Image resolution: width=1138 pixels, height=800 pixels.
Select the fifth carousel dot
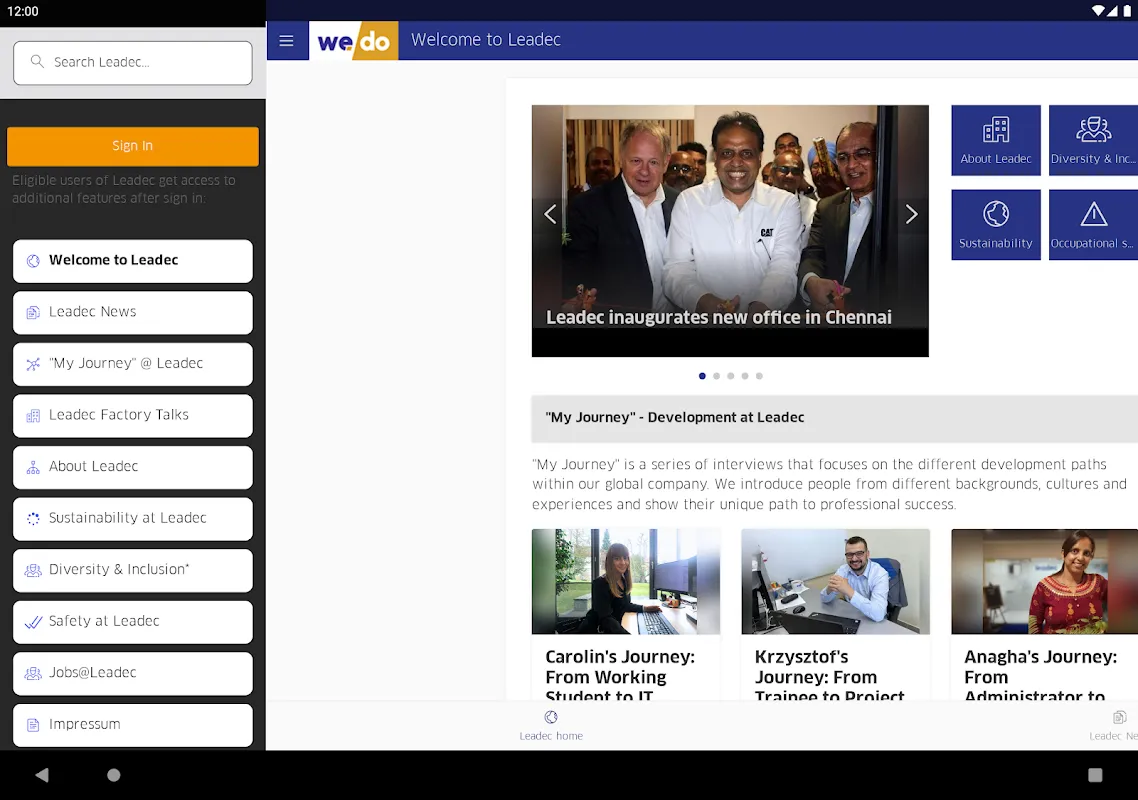pyautogui.click(x=759, y=376)
